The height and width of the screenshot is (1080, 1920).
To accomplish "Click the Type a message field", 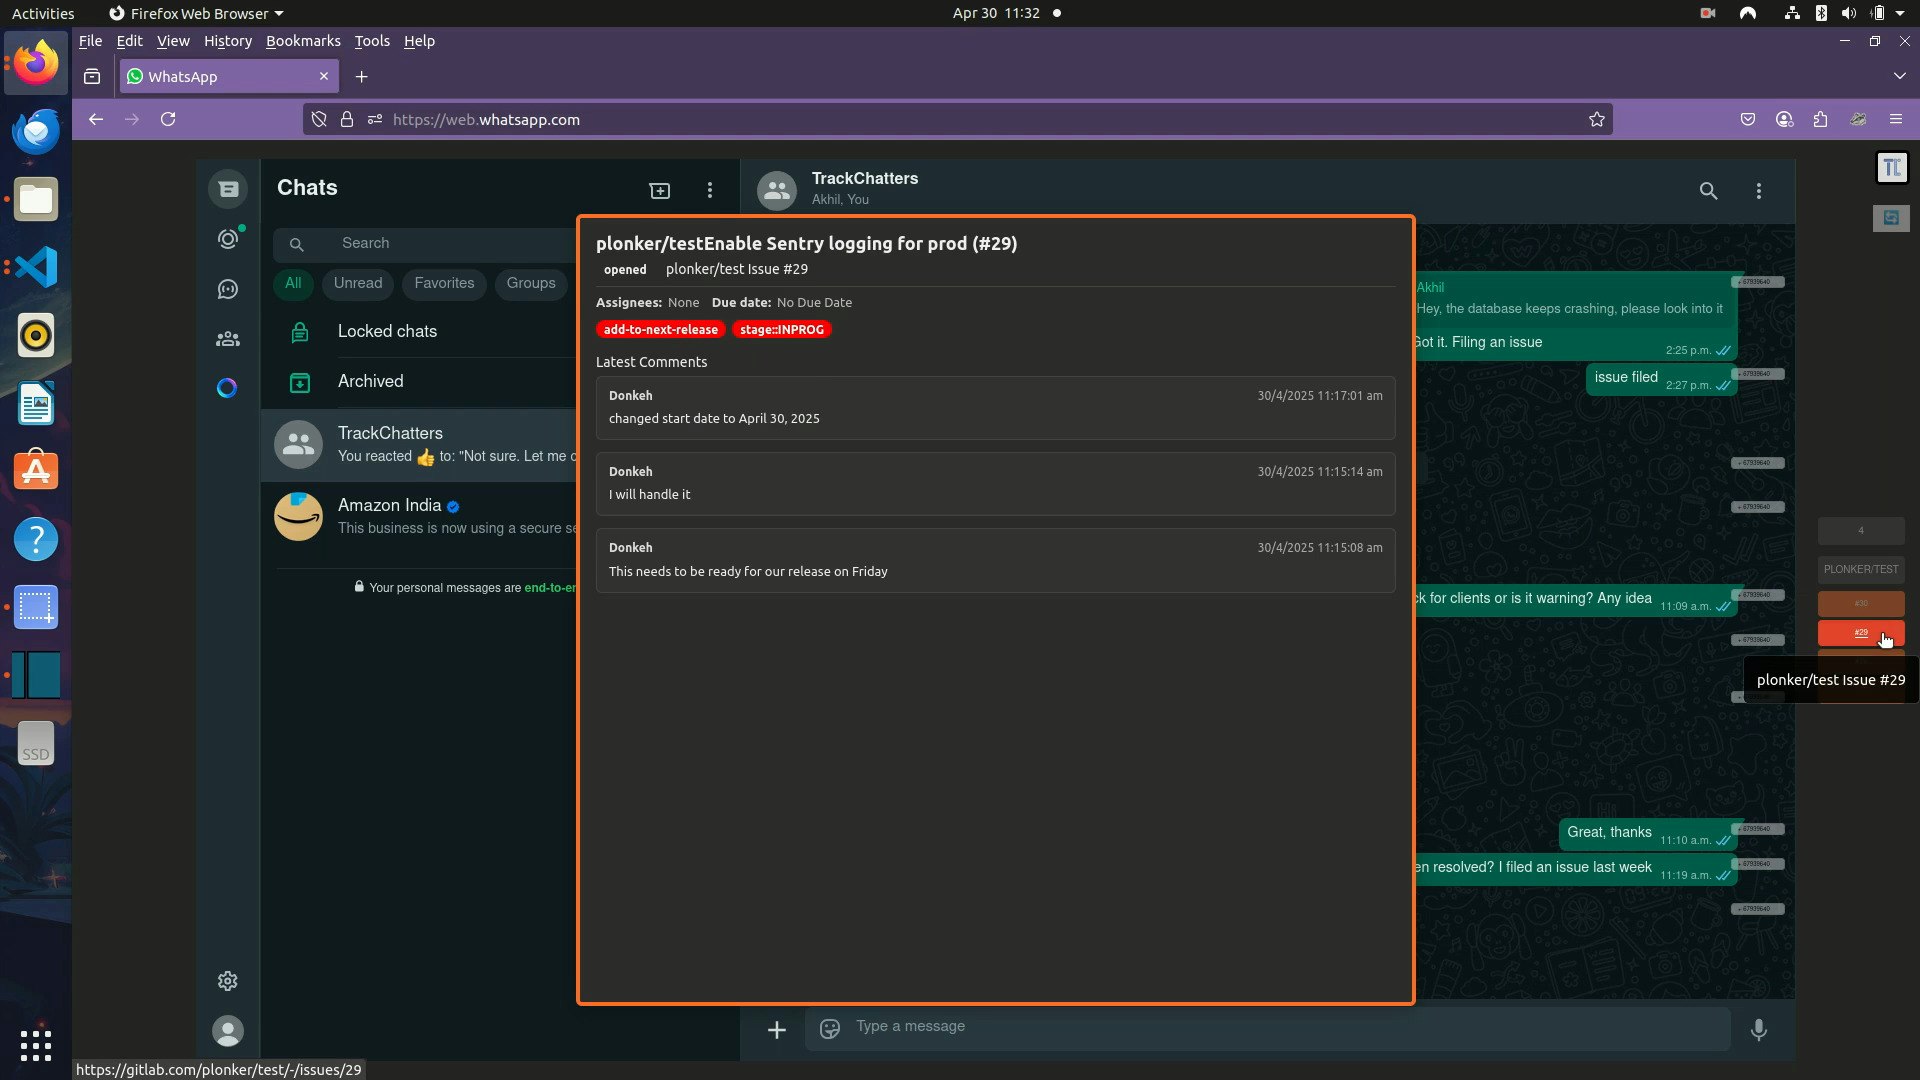I will pyautogui.click(x=1268, y=1028).
